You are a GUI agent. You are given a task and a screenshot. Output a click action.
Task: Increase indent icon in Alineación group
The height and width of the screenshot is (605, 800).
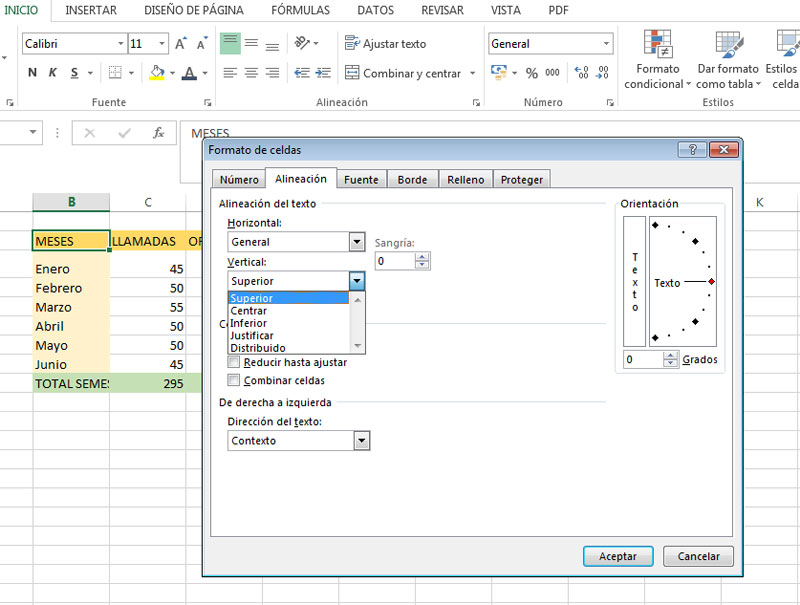[x=323, y=73]
